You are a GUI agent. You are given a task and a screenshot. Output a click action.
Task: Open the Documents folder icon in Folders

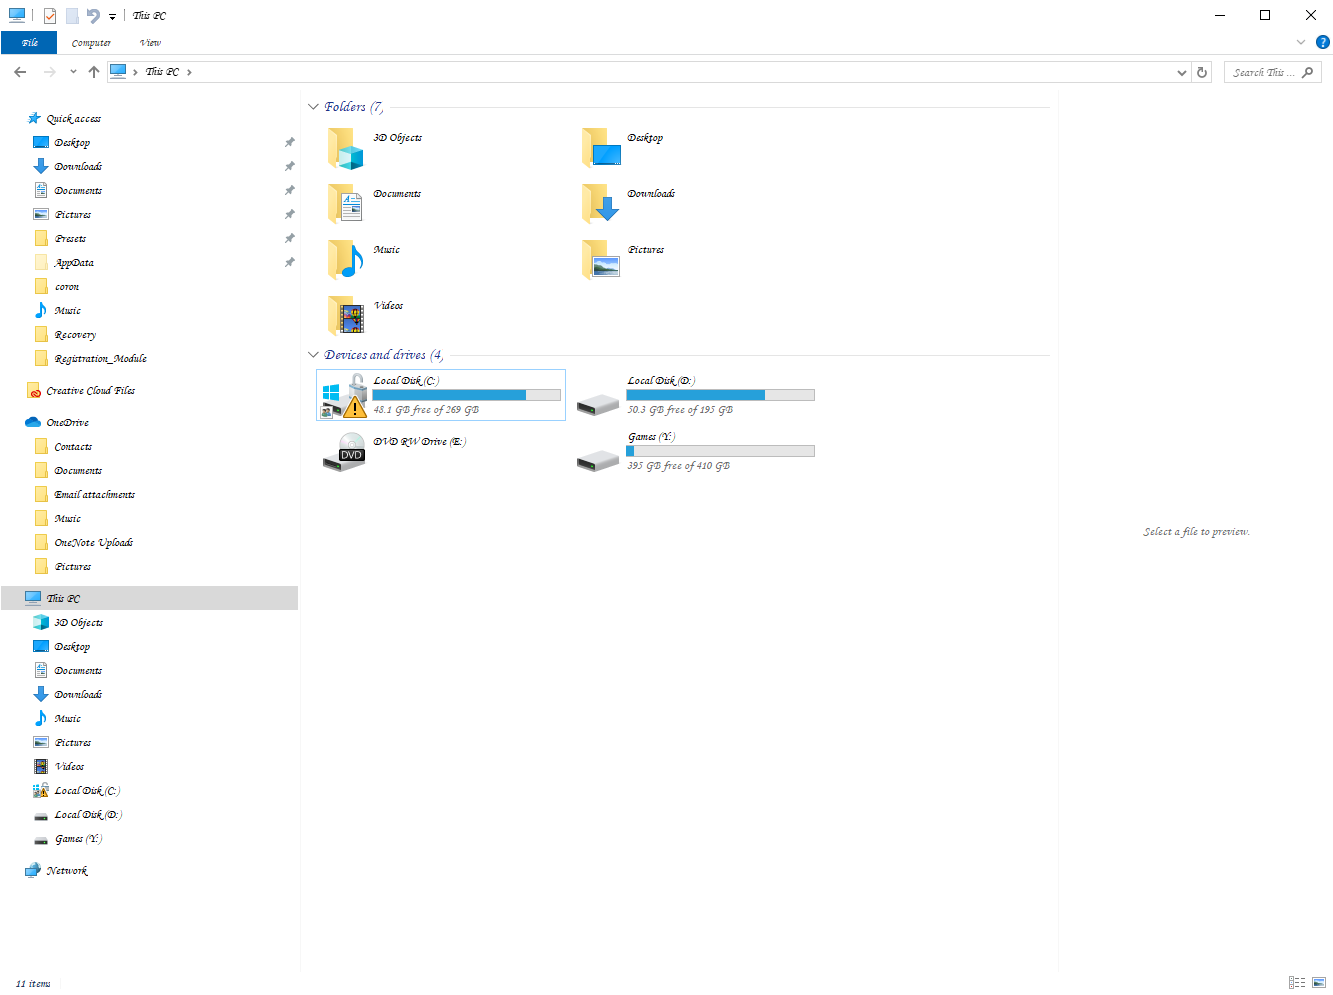(x=346, y=204)
